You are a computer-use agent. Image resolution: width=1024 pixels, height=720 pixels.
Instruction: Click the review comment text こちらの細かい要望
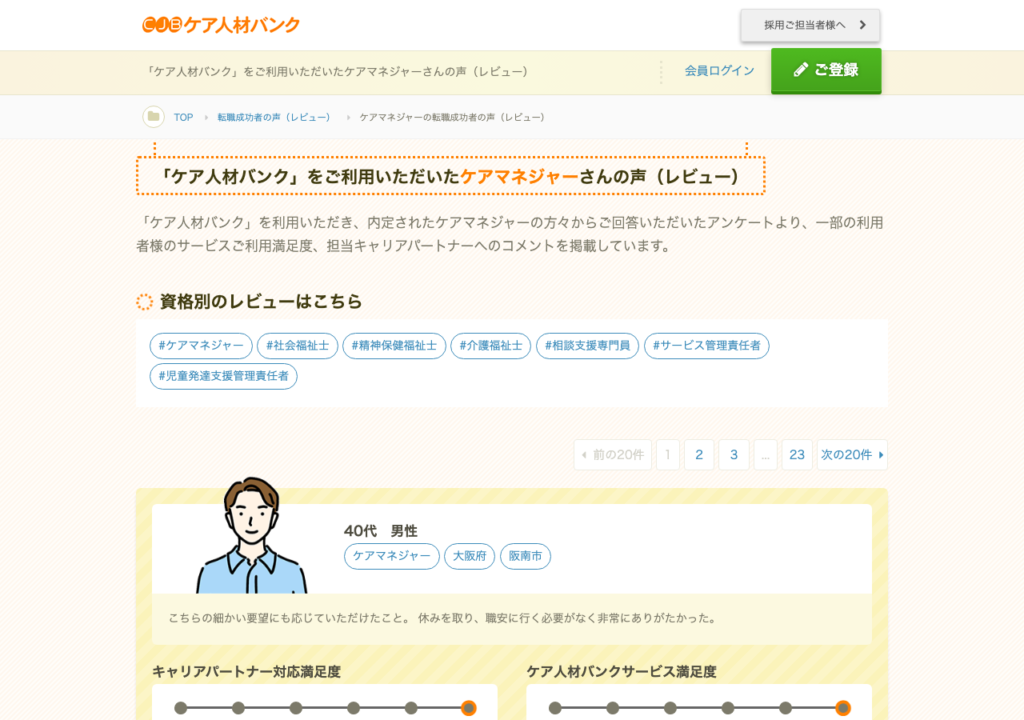(x=442, y=618)
